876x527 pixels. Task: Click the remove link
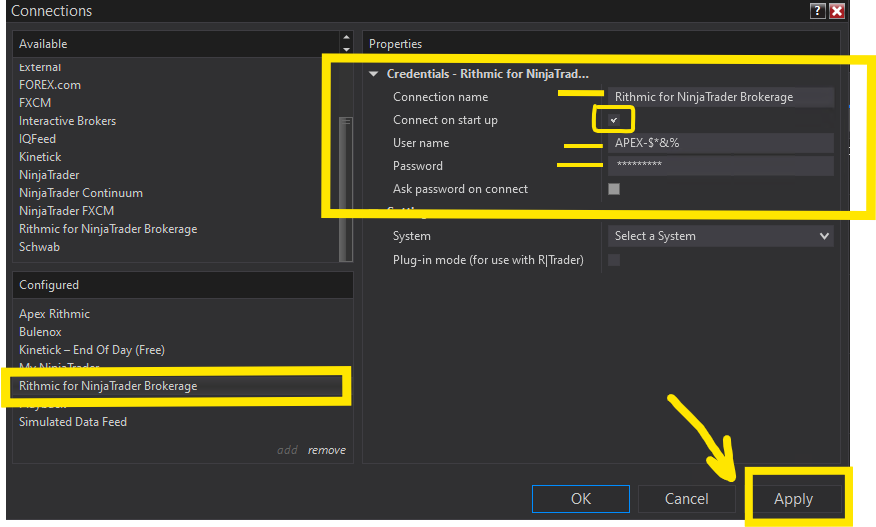326,450
